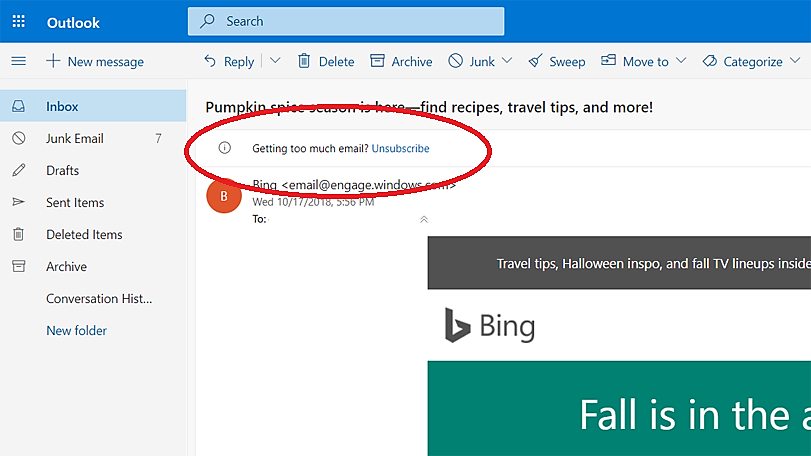This screenshot has width=811, height=456.
Task: Expand the Junk dropdown chevron
Action: click(x=507, y=61)
